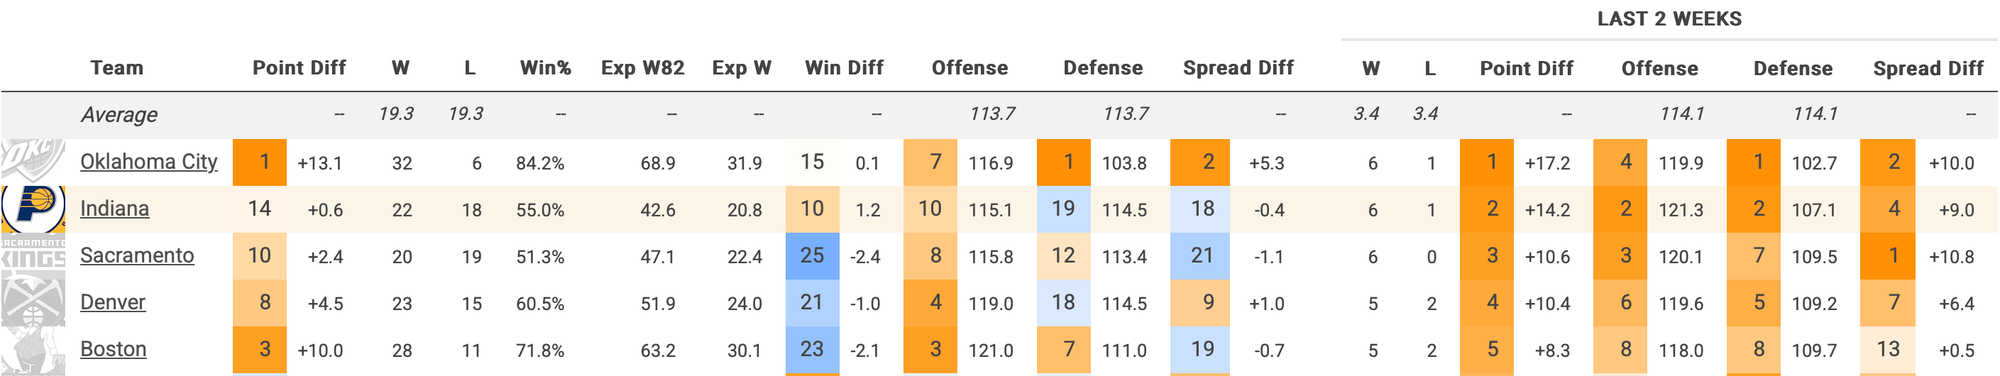Select Sacramento's blue Win Diff rank 25 cell

(x=812, y=256)
